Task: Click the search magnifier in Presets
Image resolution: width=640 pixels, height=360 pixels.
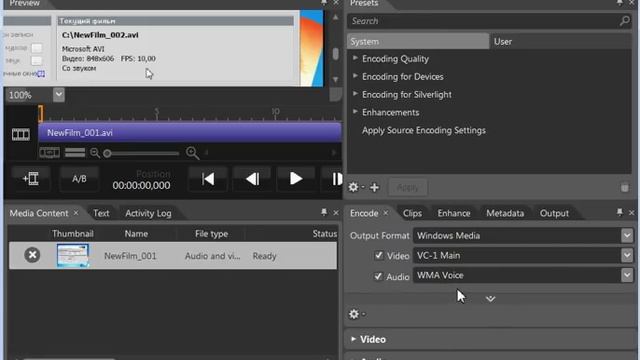Action: [x=624, y=21]
